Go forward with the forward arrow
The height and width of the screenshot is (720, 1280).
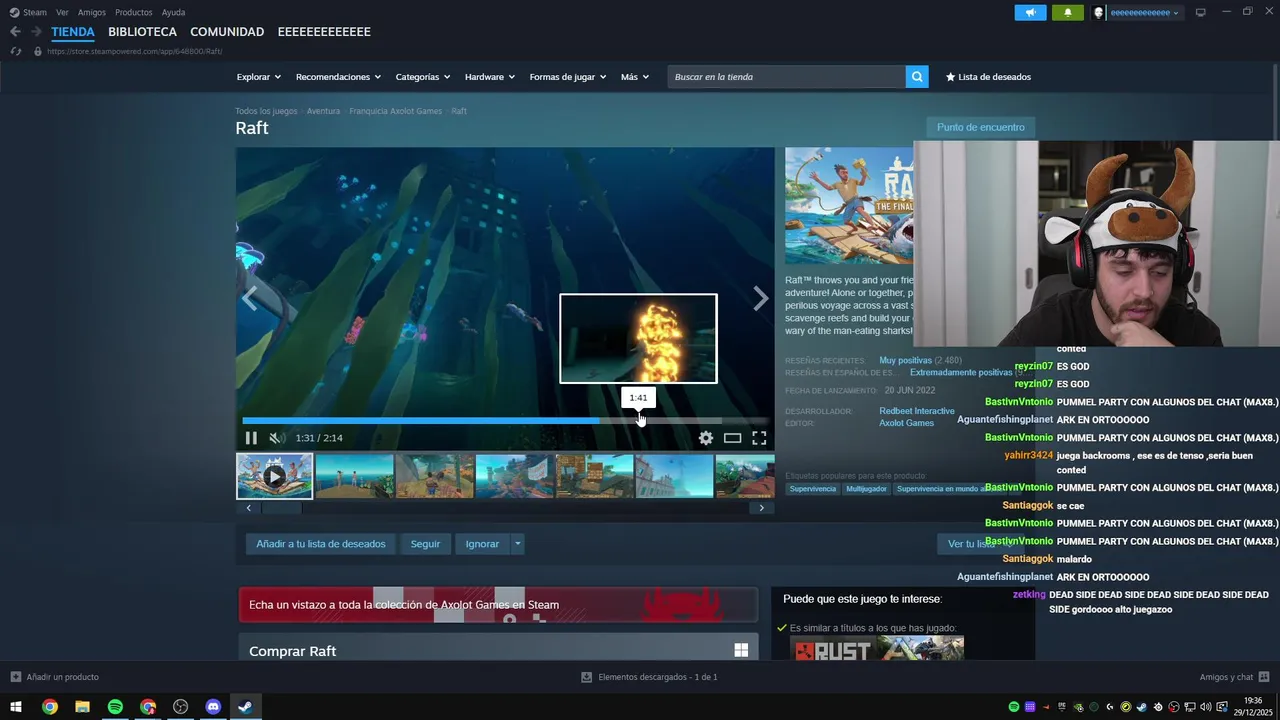click(36, 32)
